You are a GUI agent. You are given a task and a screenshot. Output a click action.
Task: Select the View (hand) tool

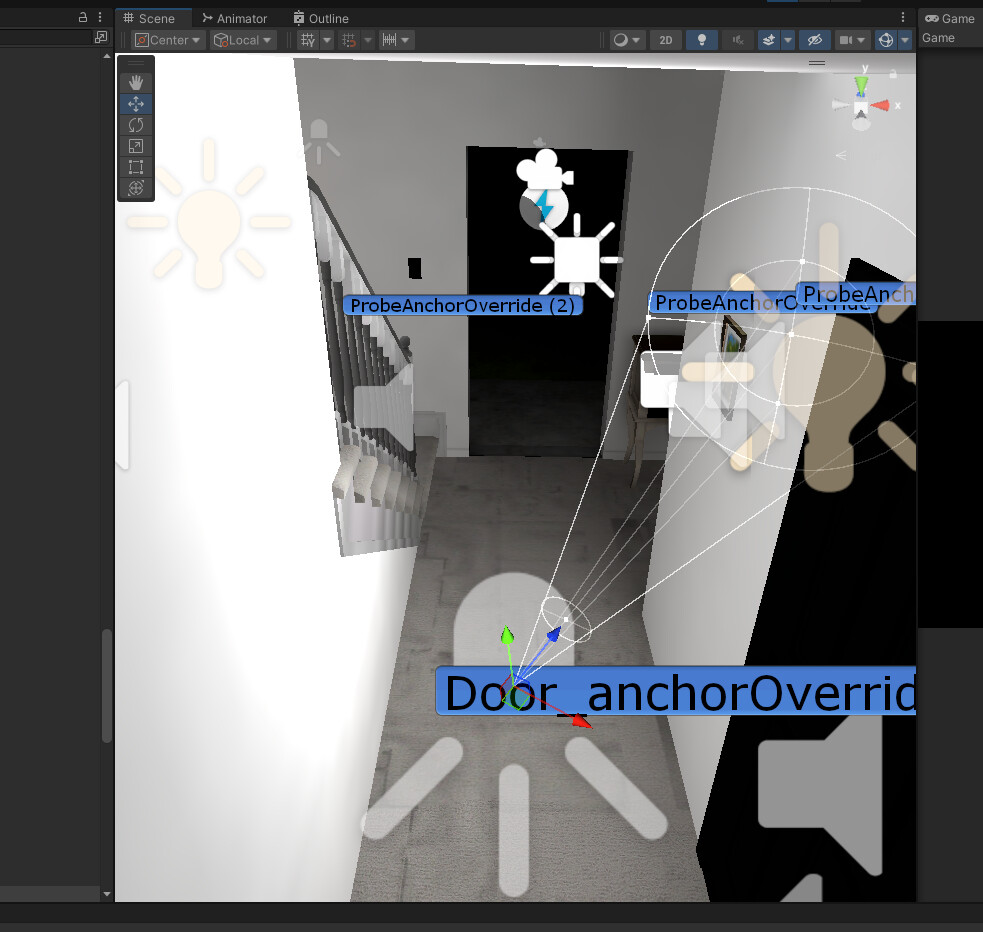pyautogui.click(x=136, y=82)
